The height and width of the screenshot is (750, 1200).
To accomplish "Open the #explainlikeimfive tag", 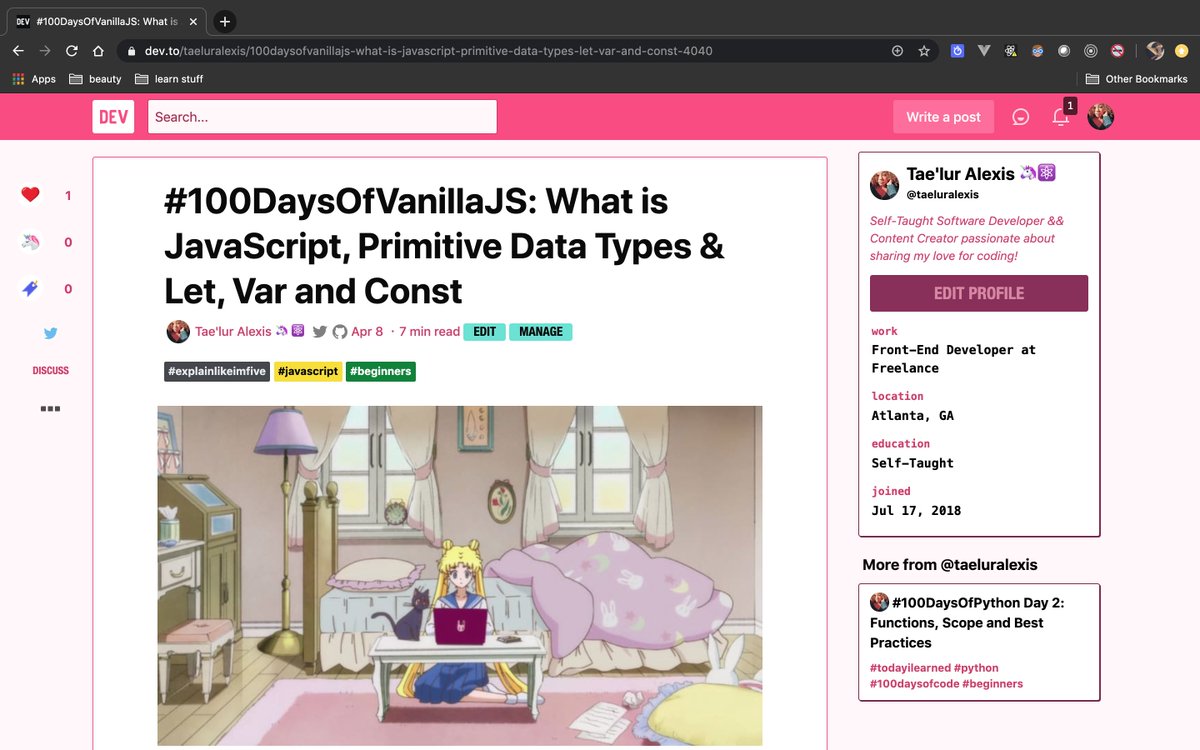I will coord(217,371).
